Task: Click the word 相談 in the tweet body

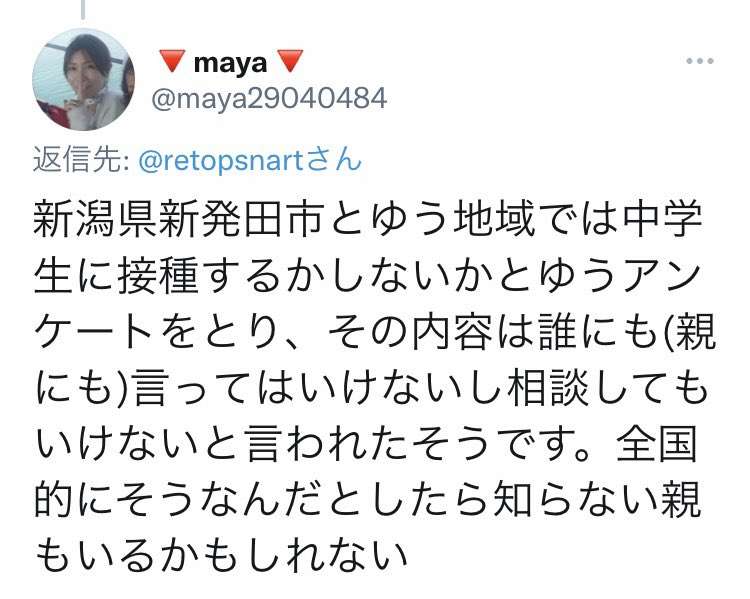Action: click(x=548, y=388)
